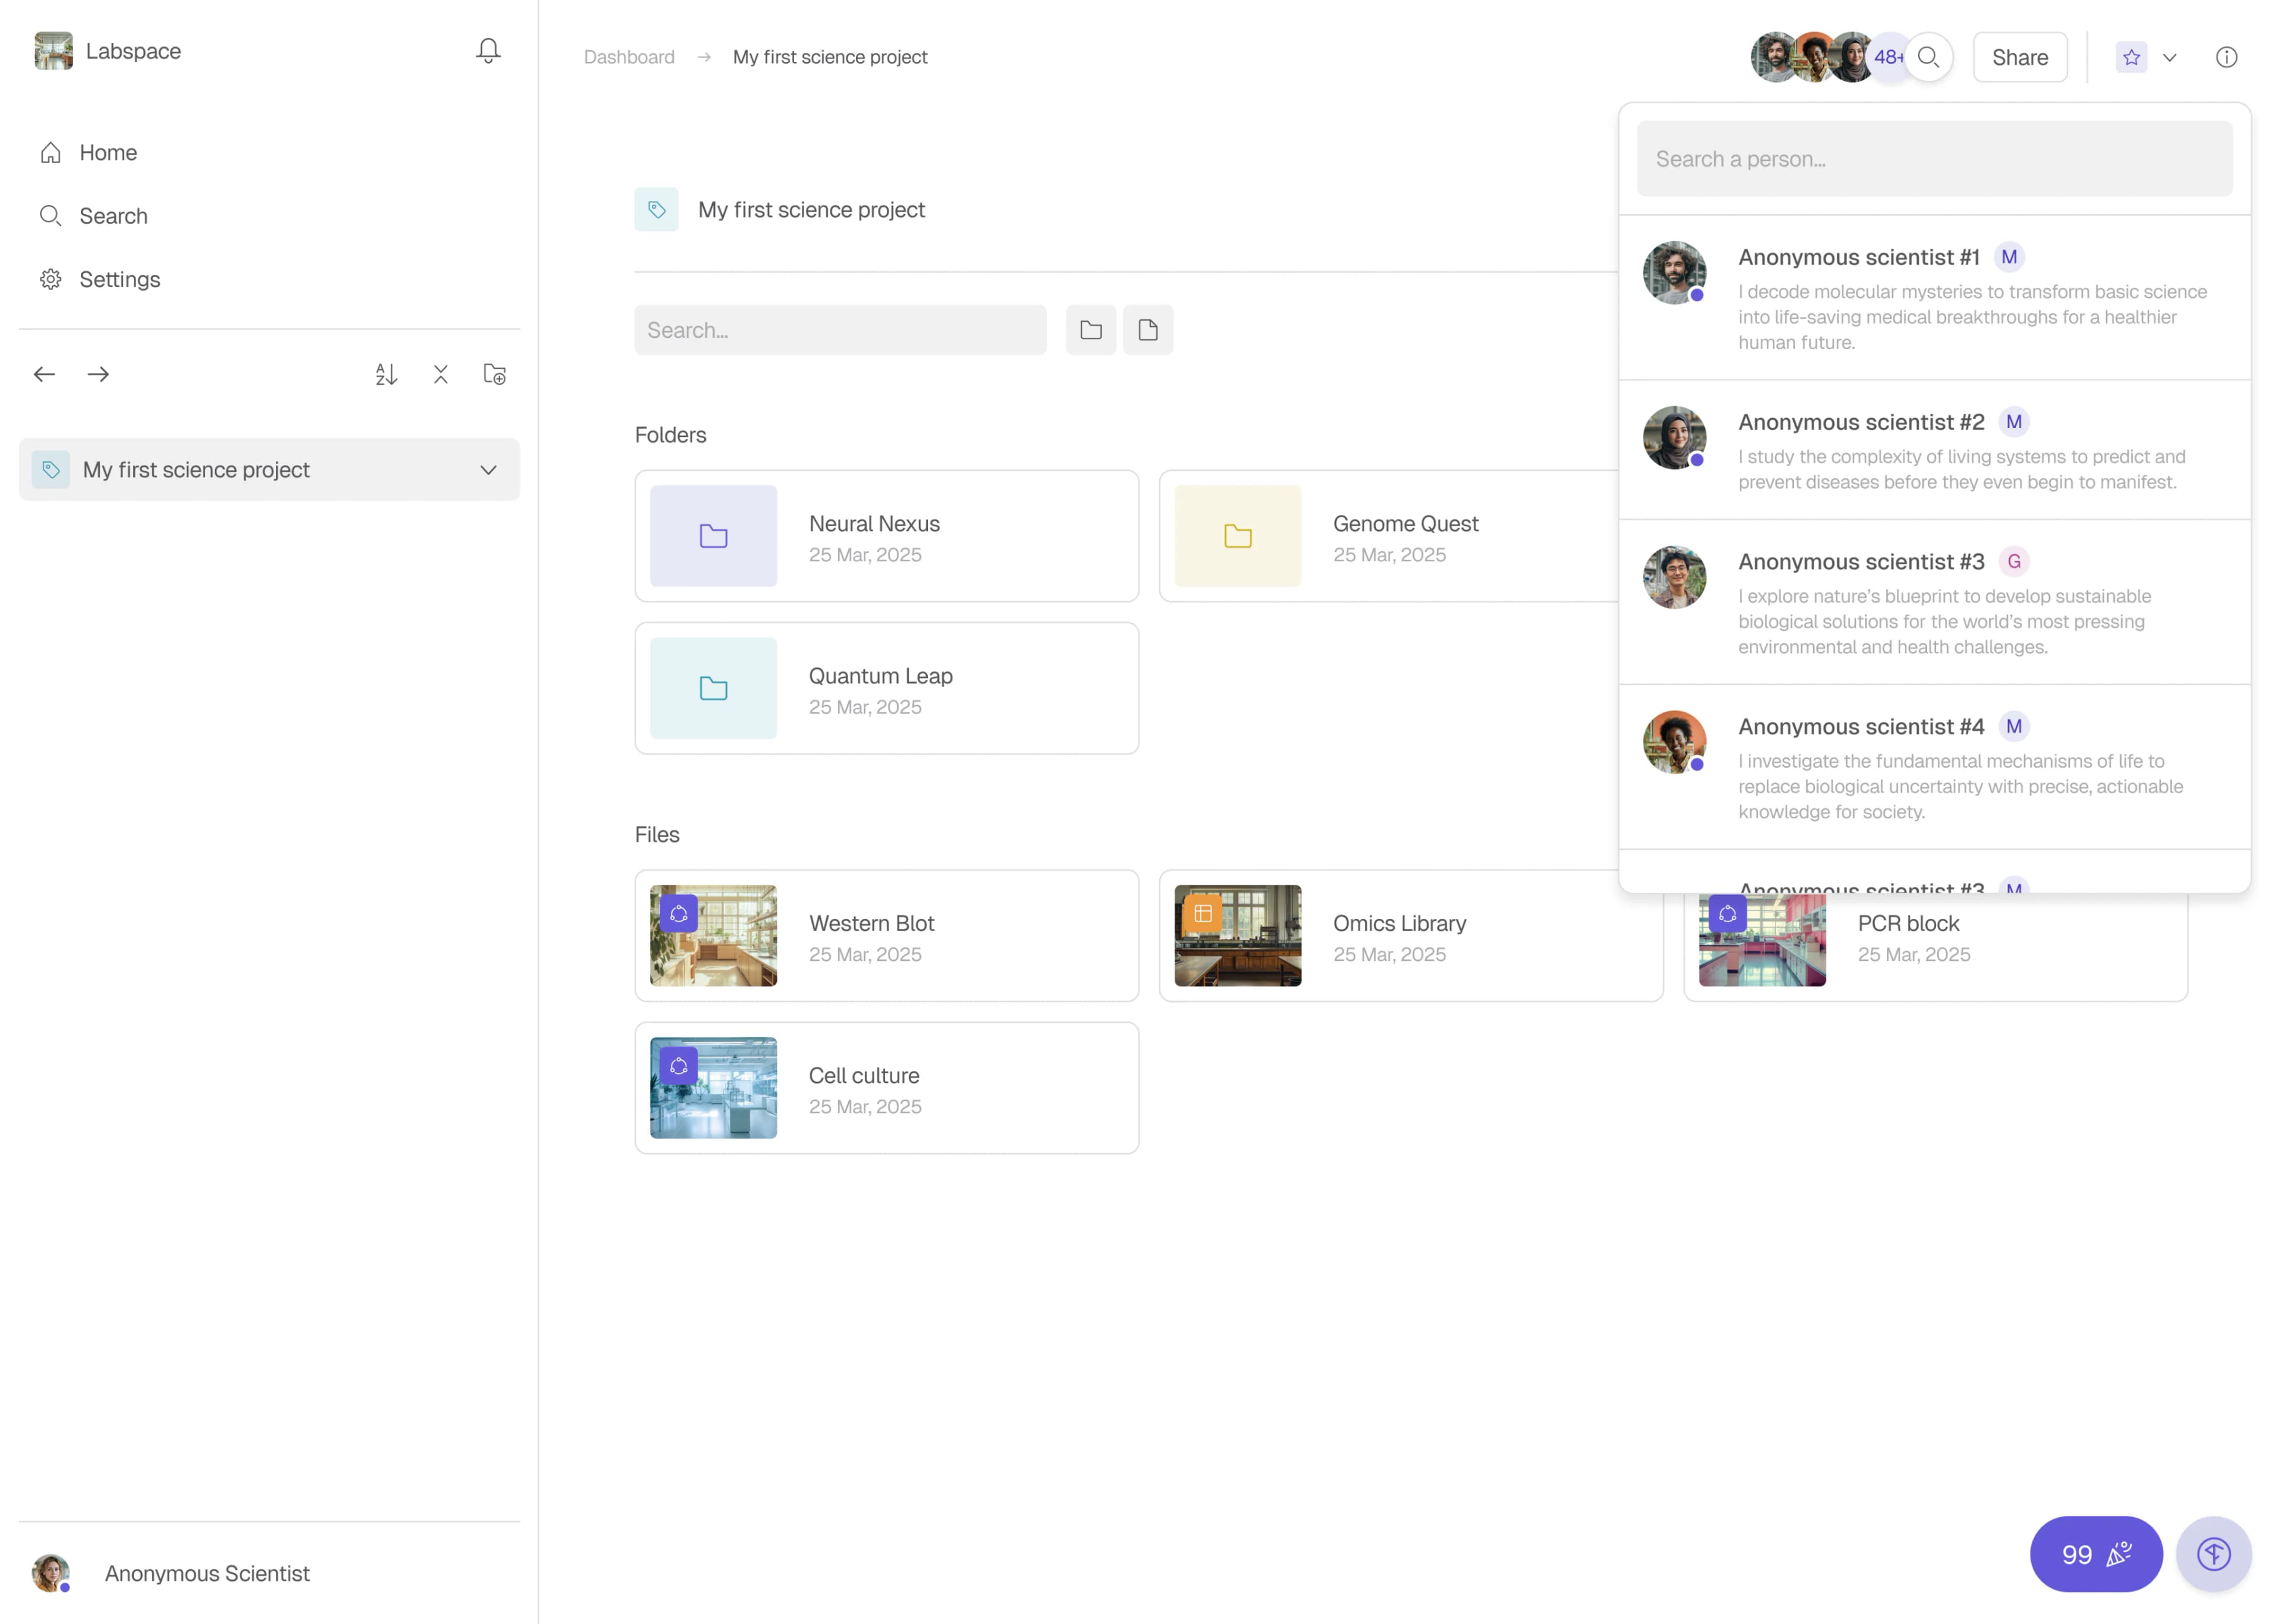Focus the project Search field
This screenshot has height=1624, width=2284.
pos(840,330)
